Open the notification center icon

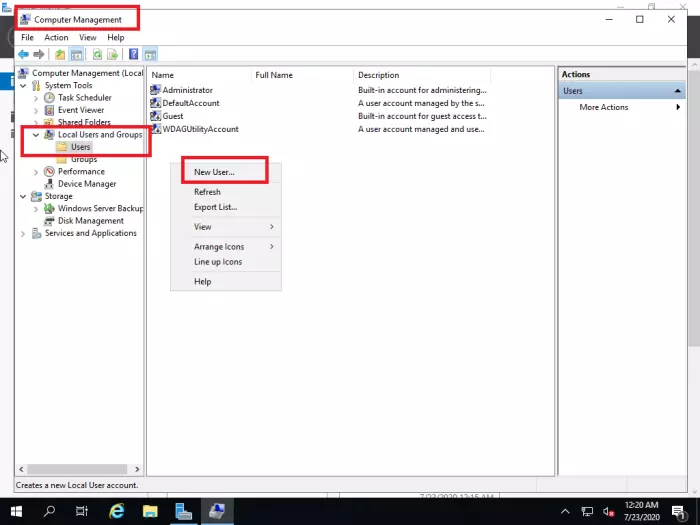pos(678,512)
